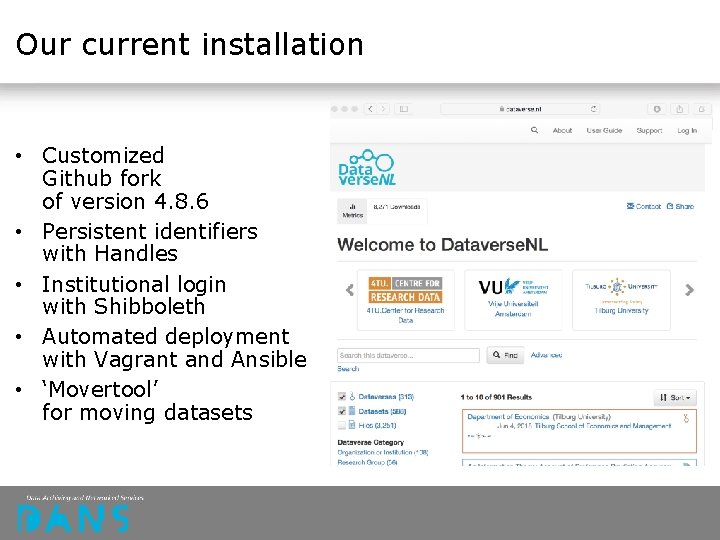Open 4TU.Center for Research Data card
The height and width of the screenshot is (540, 720).
point(405,300)
